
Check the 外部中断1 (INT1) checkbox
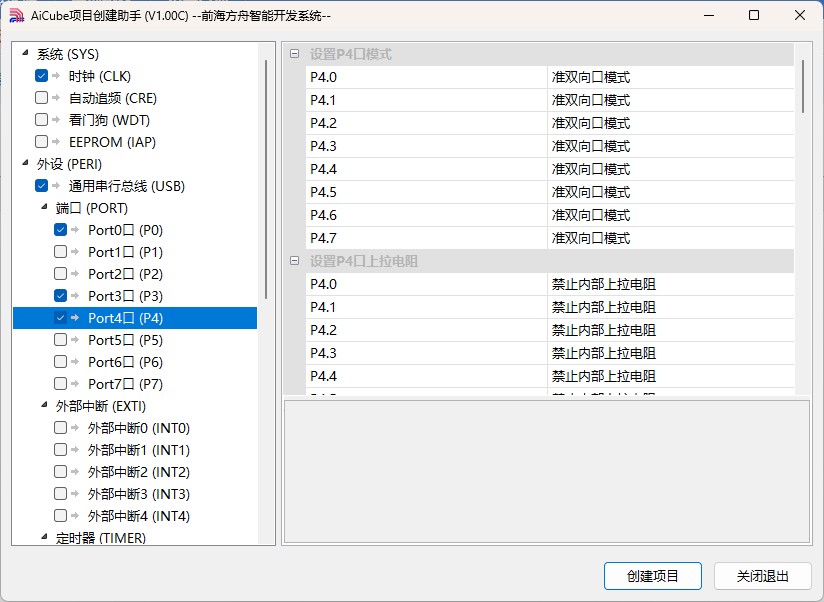[60, 450]
